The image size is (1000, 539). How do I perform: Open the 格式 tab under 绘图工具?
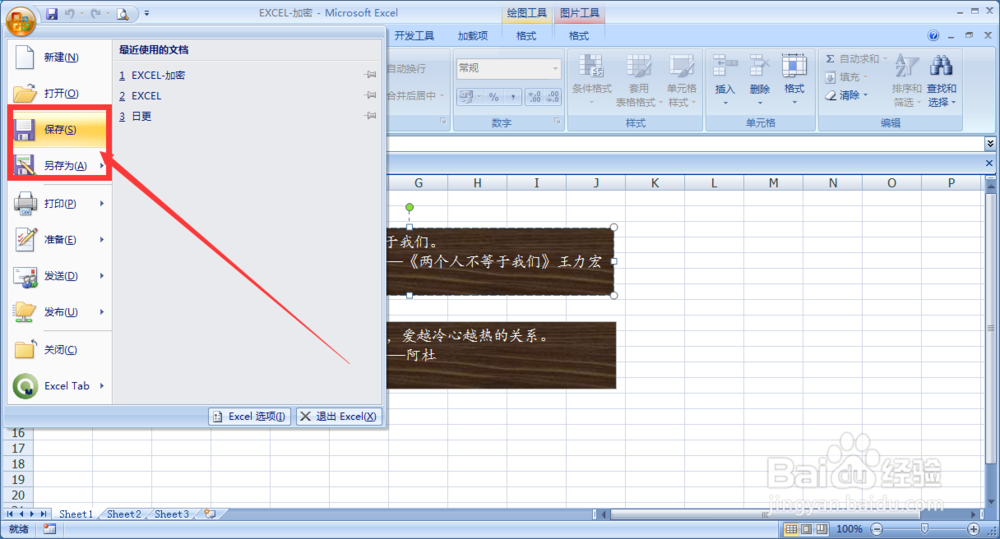pos(526,36)
